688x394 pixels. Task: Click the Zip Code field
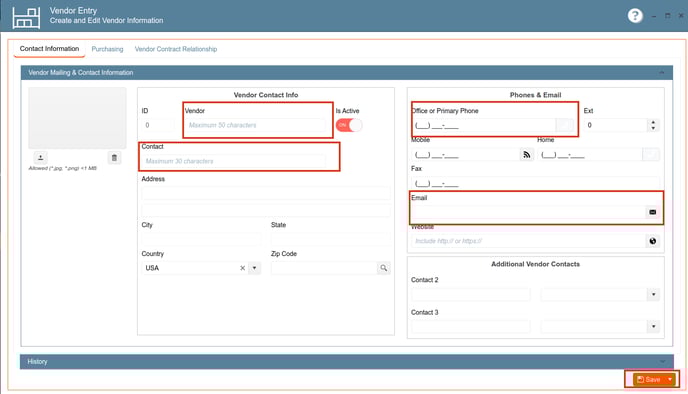(x=324, y=268)
